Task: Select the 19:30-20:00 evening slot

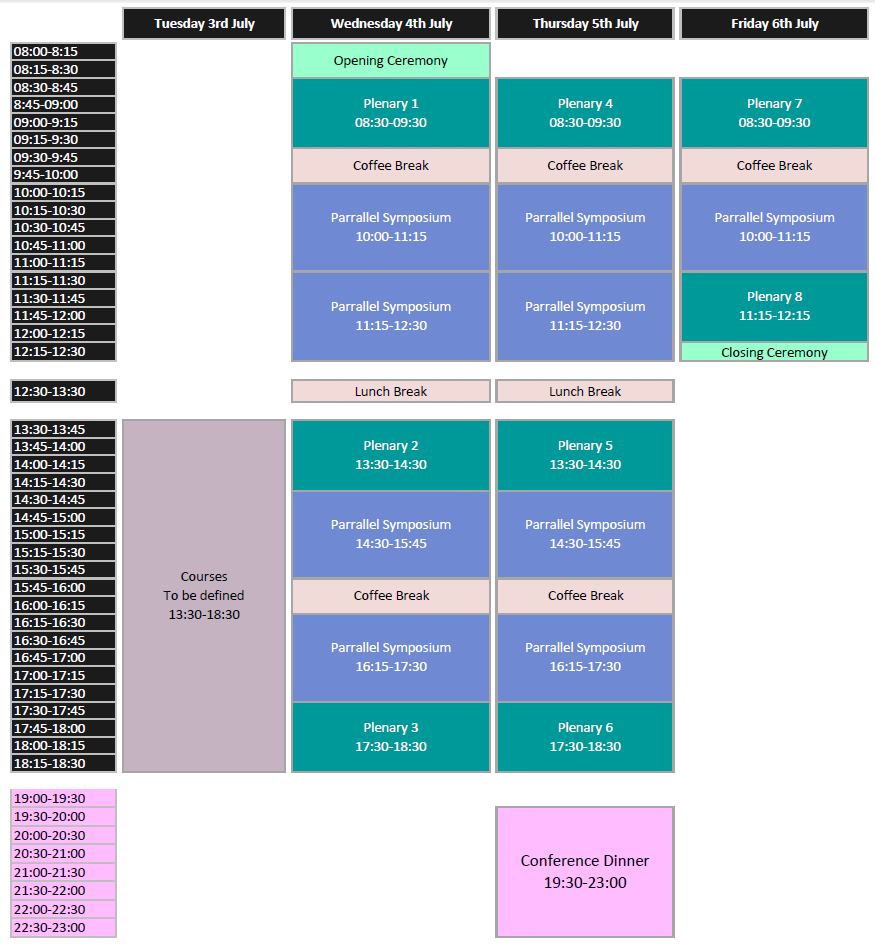Action: [63, 817]
